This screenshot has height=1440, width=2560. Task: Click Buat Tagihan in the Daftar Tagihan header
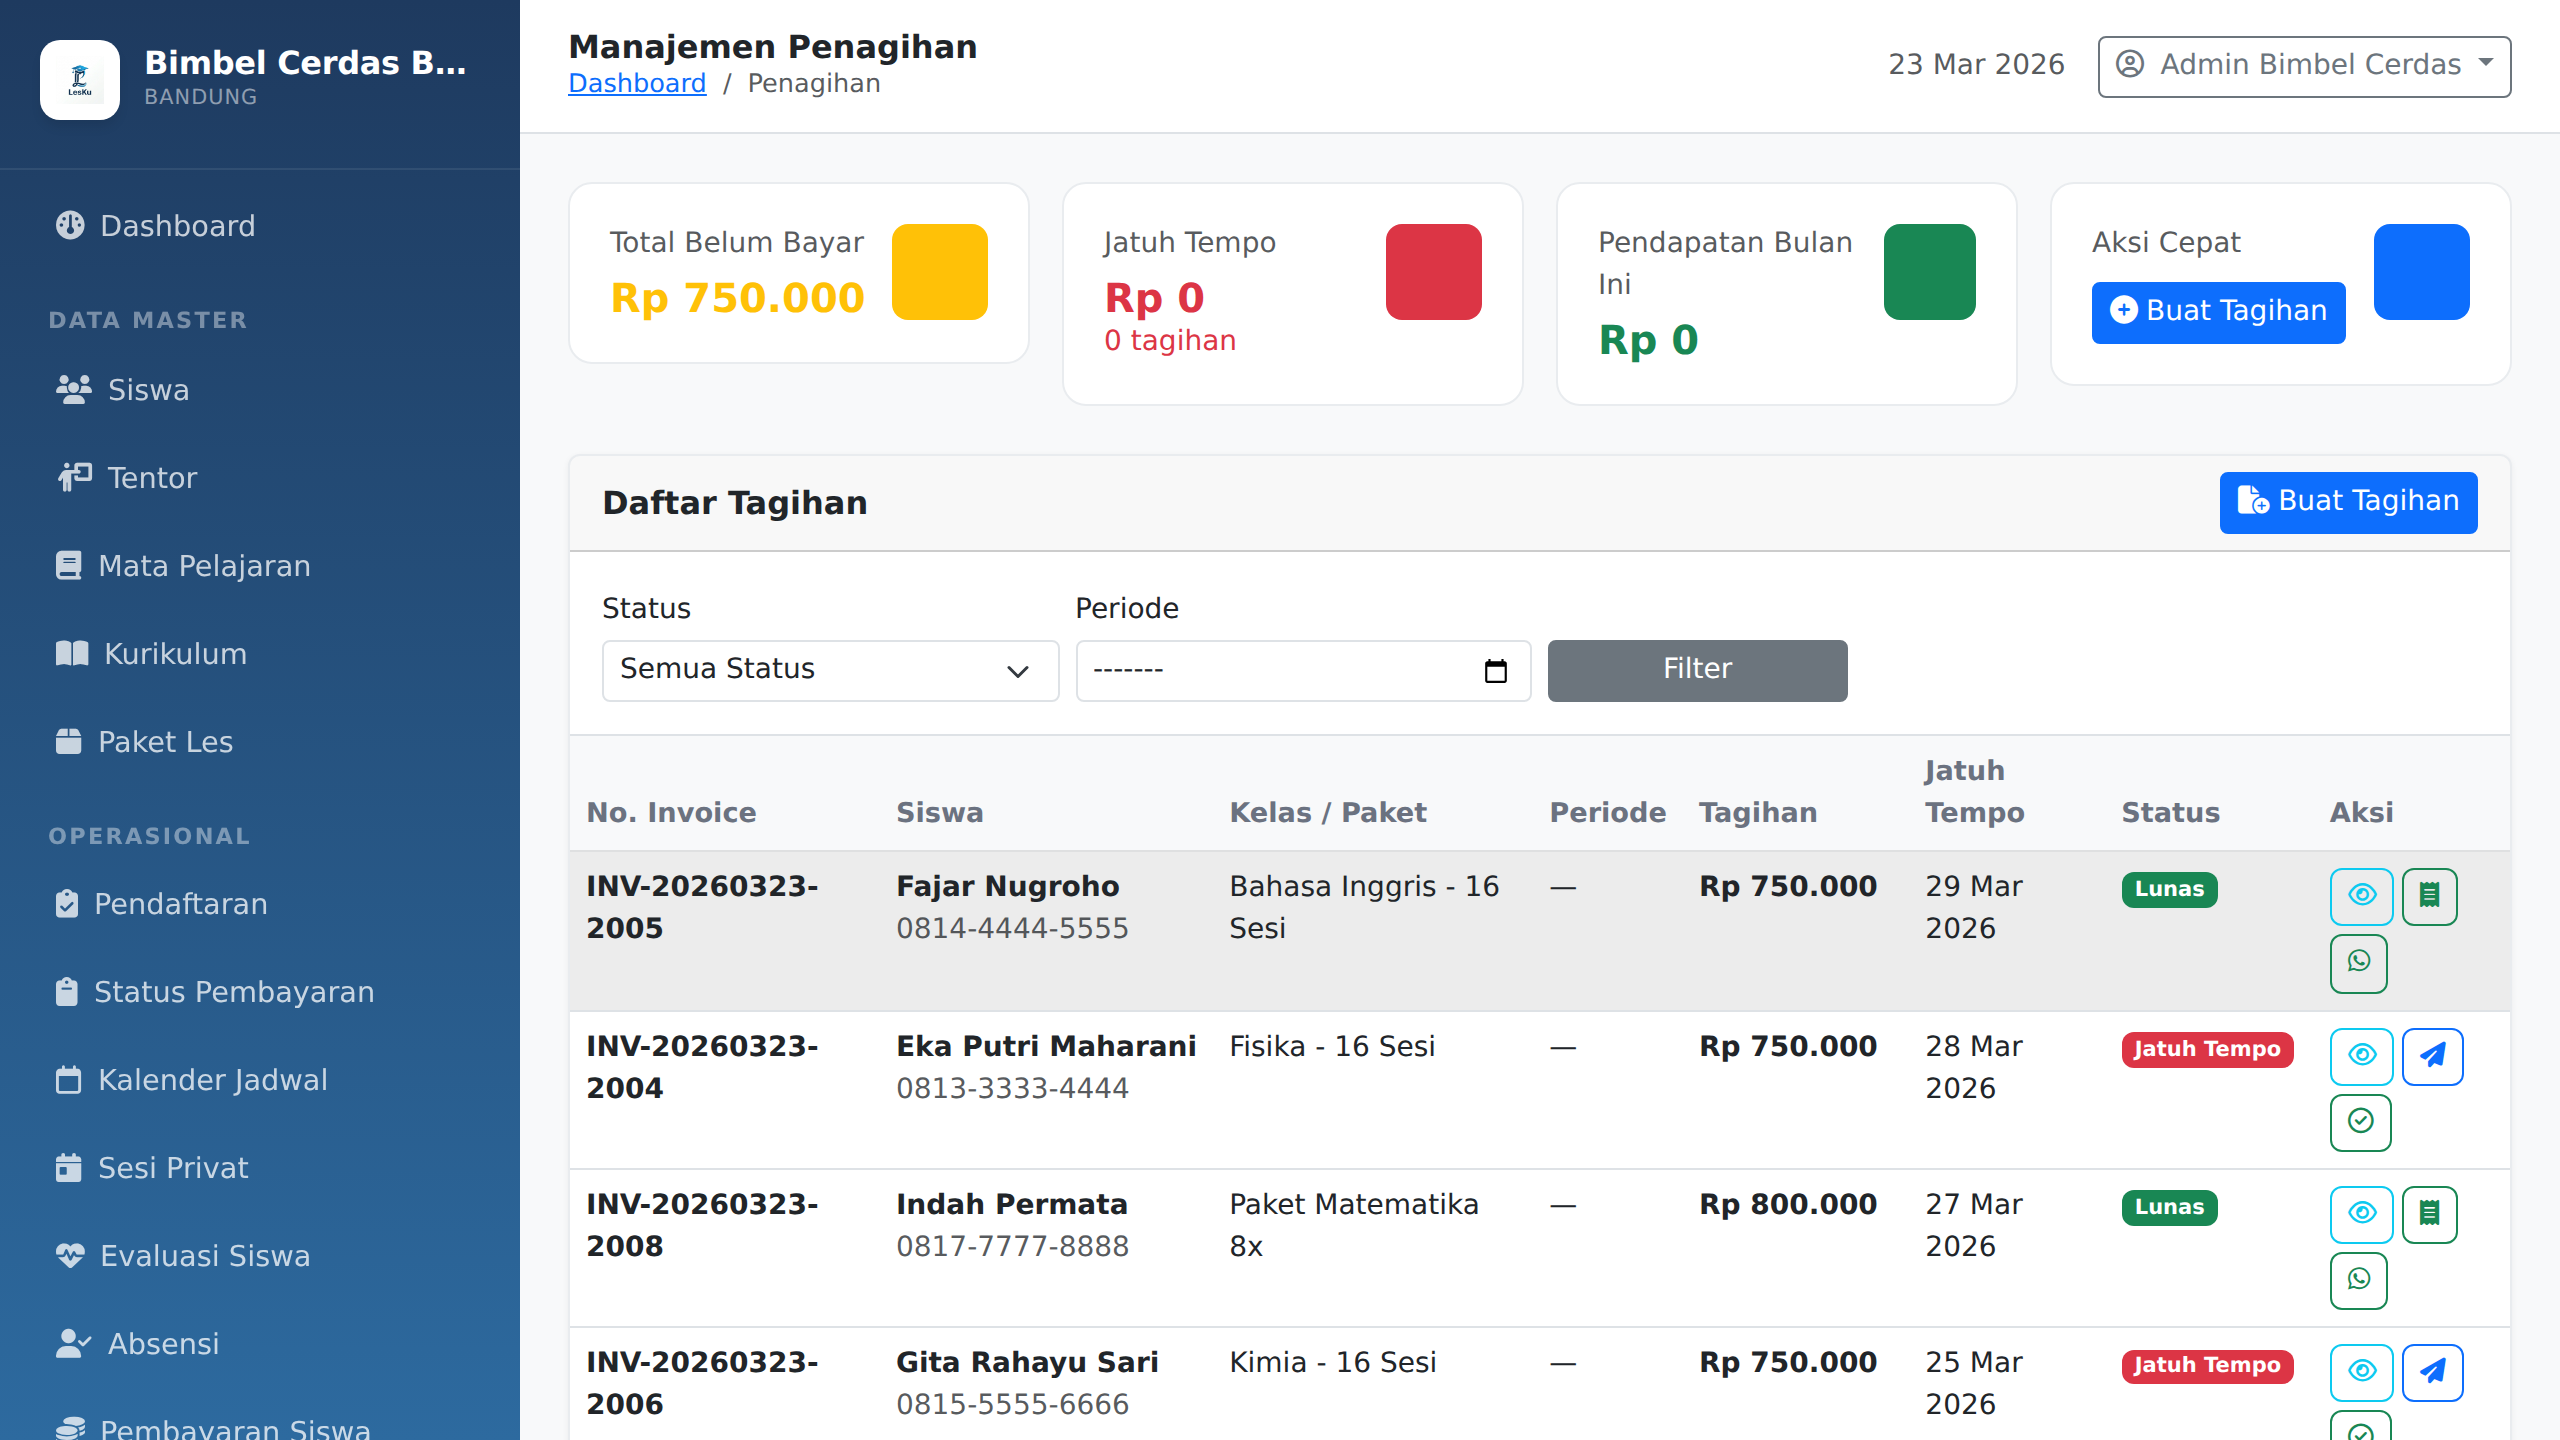[x=2348, y=502]
